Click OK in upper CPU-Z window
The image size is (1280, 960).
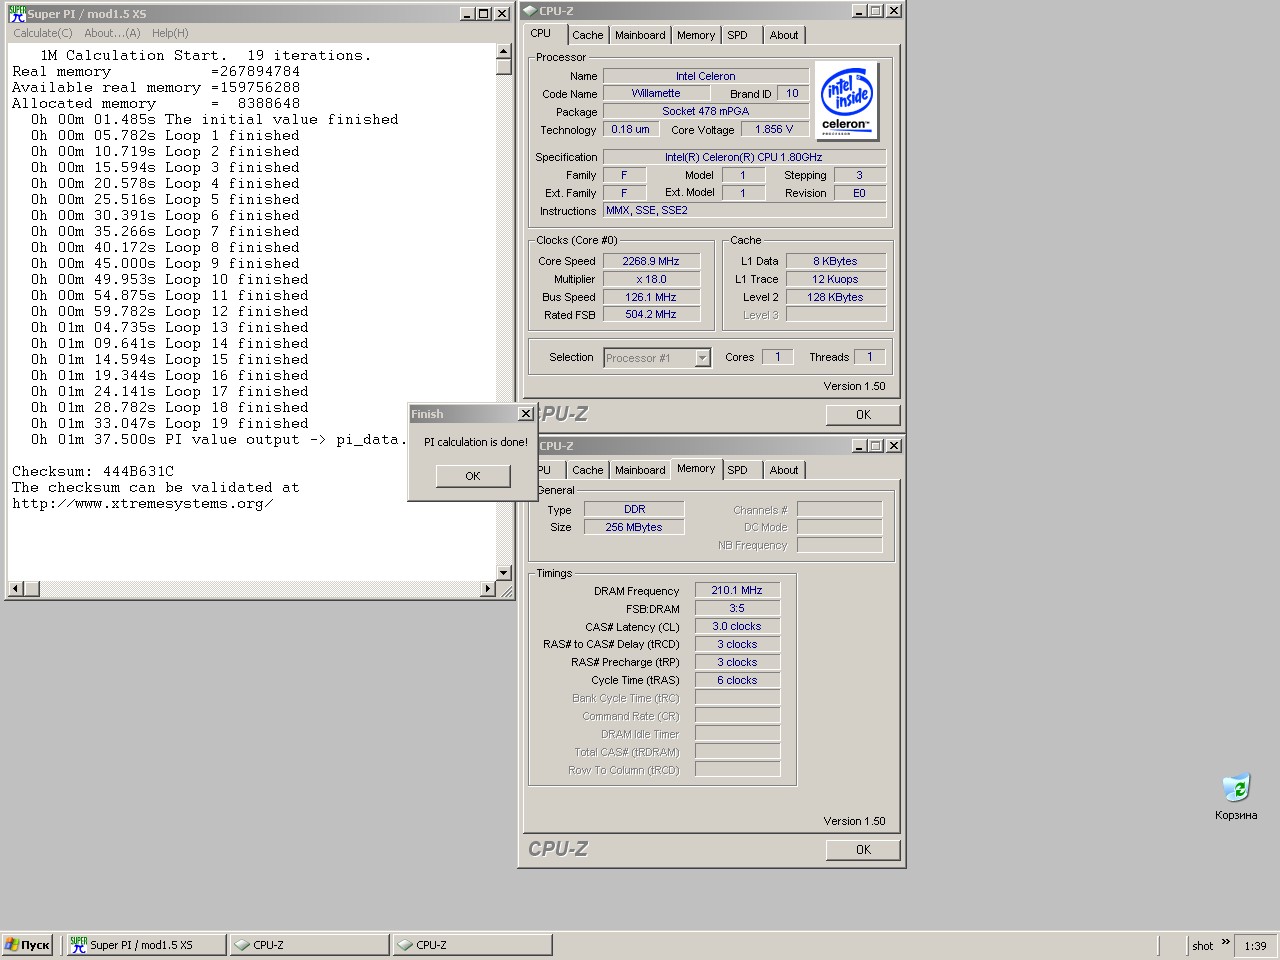863,415
